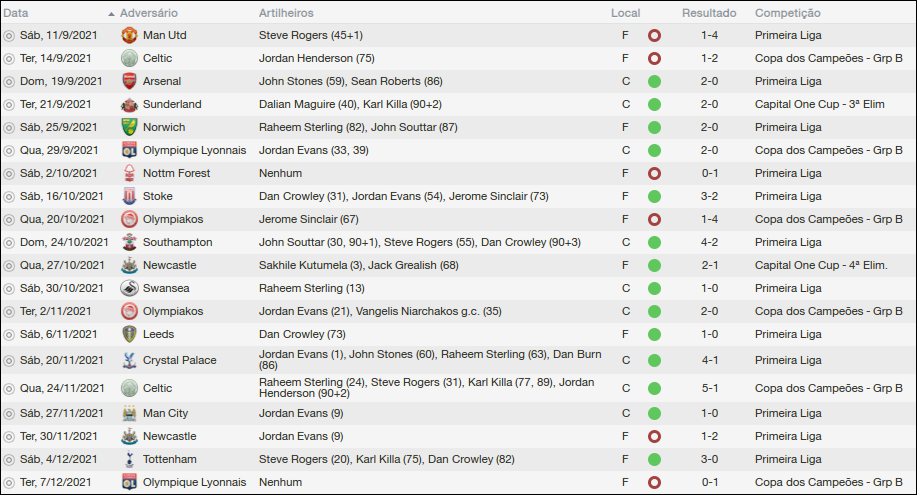Click the Southampton club crest icon
917x495 pixels.
coord(128,242)
